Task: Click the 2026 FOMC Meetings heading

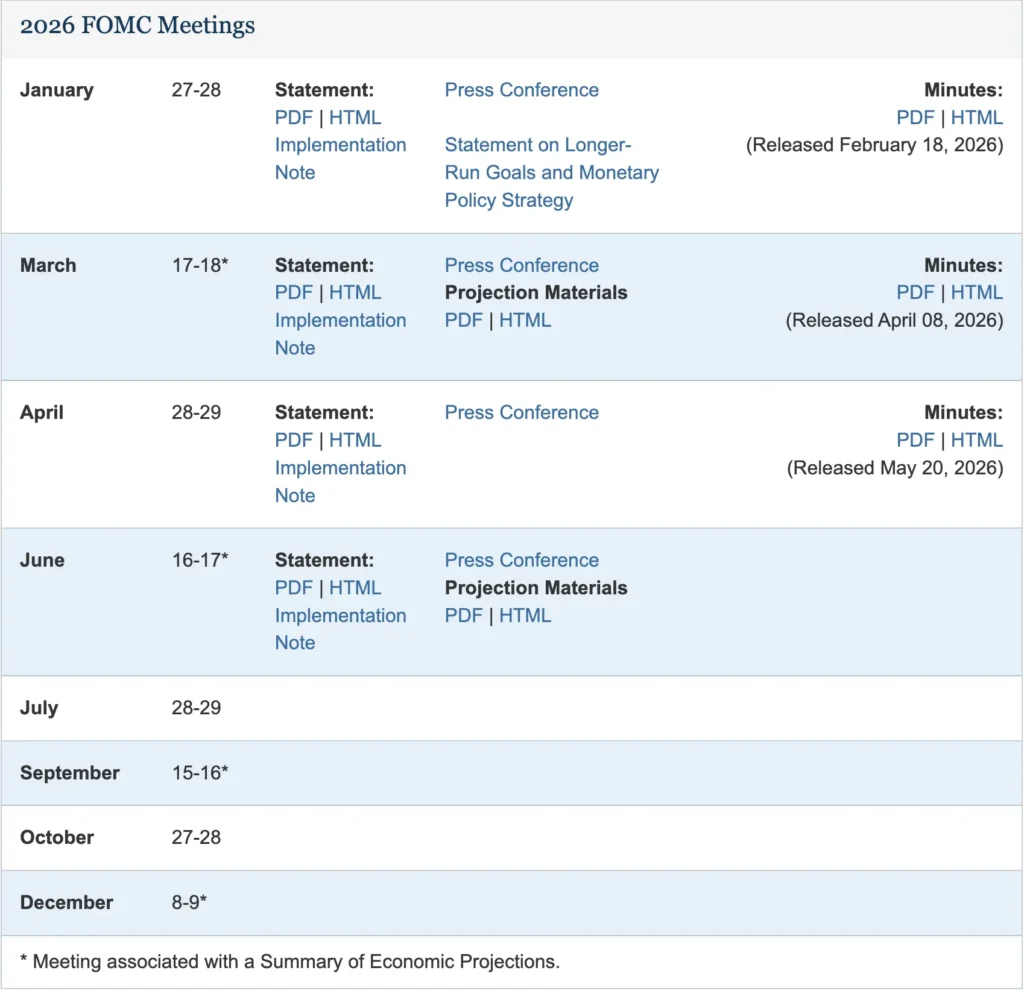Action: point(137,25)
